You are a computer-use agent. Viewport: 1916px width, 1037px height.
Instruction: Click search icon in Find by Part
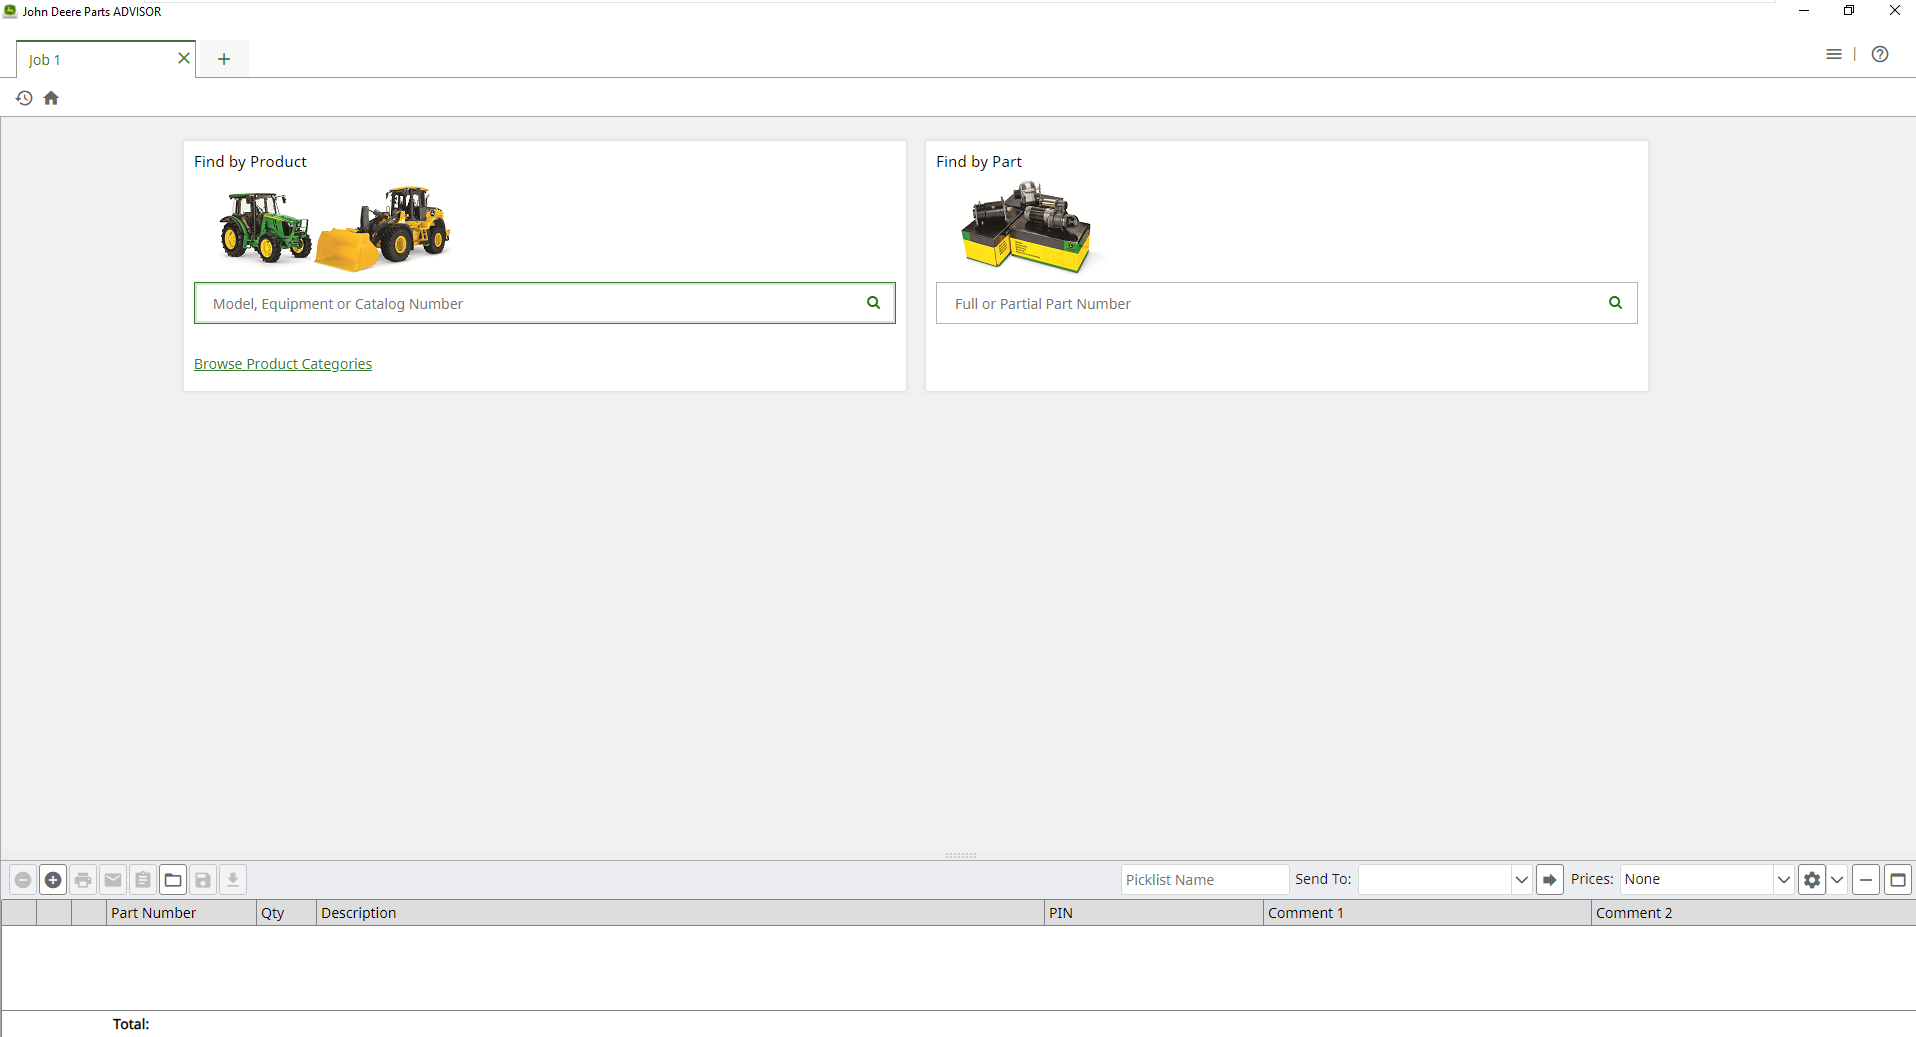pyautogui.click(x=1615, y=303)
